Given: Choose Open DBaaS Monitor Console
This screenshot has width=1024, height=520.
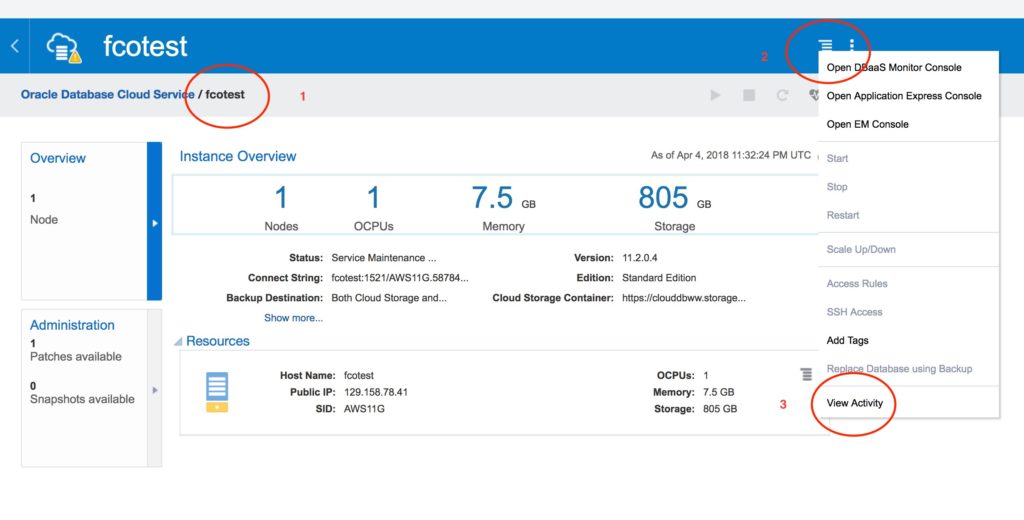Looking at the screenshot, I should click(893, 68).
